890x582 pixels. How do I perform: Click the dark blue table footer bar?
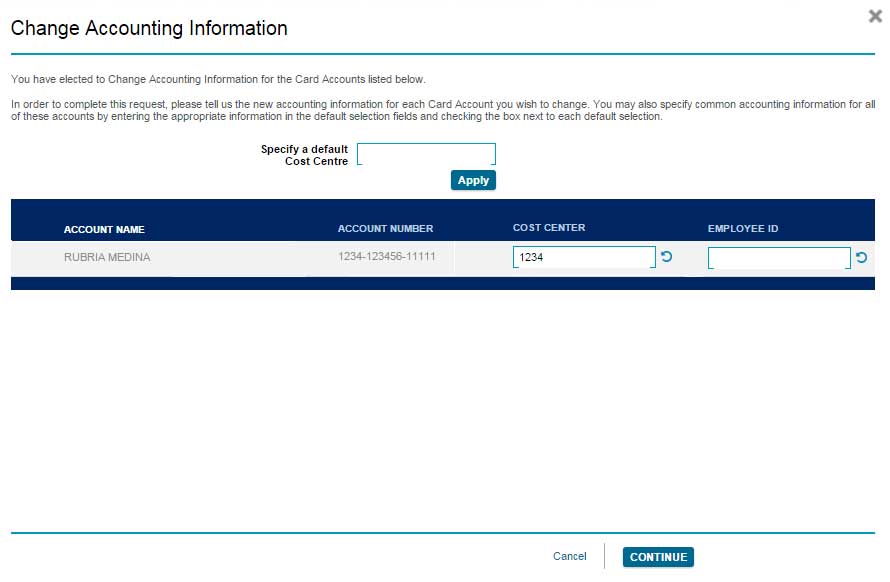(440, 283)
